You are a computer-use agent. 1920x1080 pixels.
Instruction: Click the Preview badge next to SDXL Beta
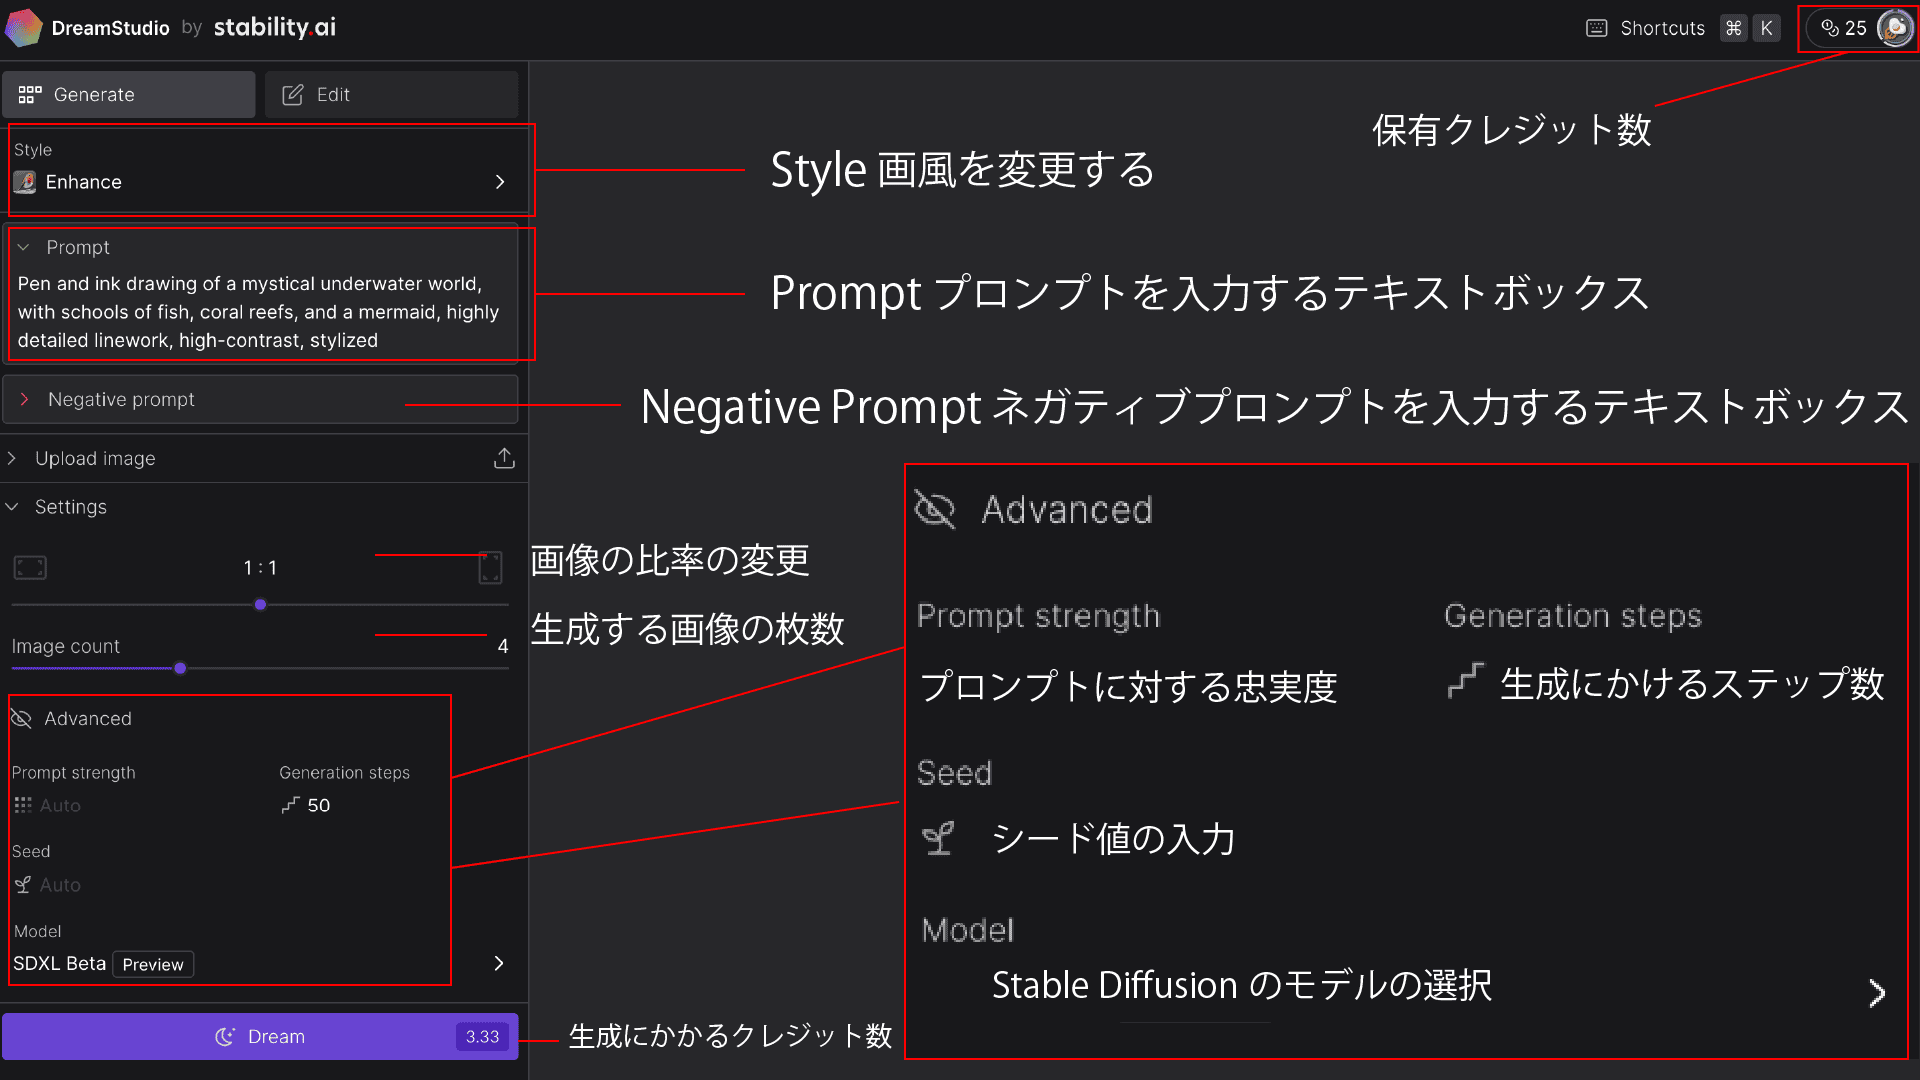[x=152, y=963]
